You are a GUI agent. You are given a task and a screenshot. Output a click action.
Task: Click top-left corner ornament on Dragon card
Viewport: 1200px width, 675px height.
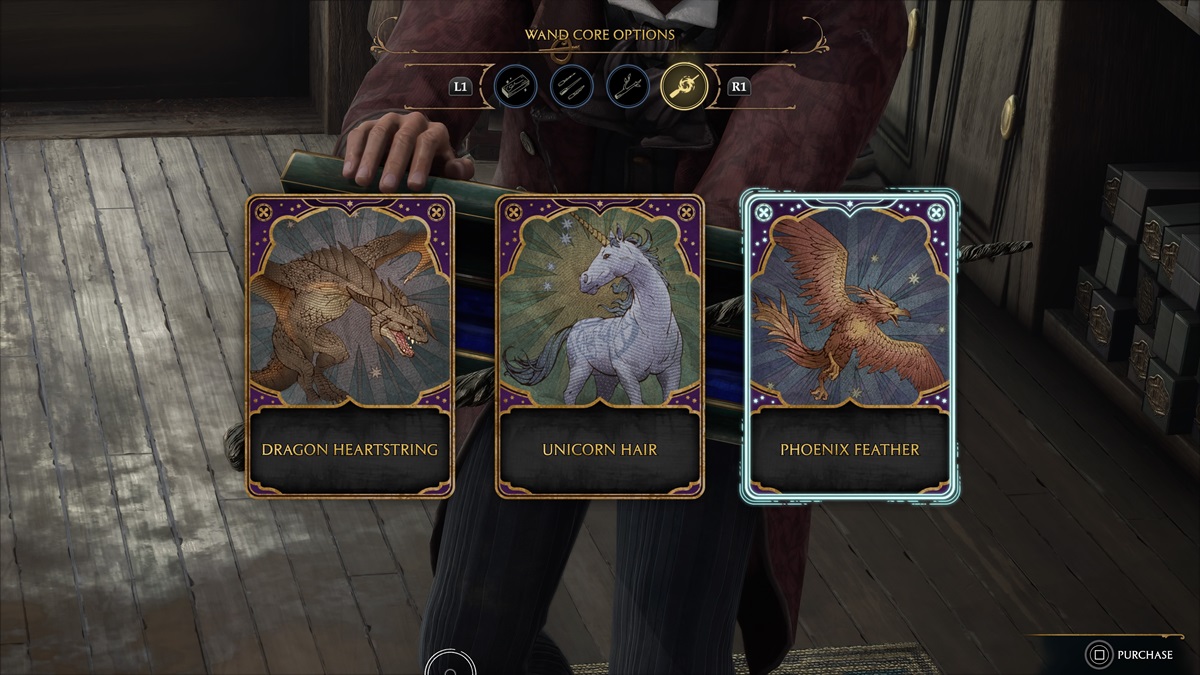click(264, 212)
